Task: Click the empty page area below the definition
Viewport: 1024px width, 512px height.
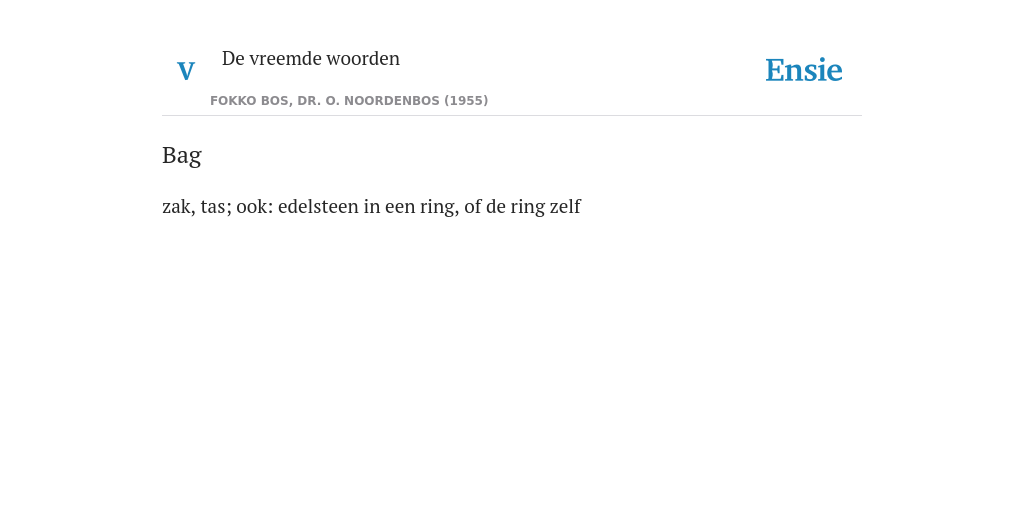Action: click(512, 366)
